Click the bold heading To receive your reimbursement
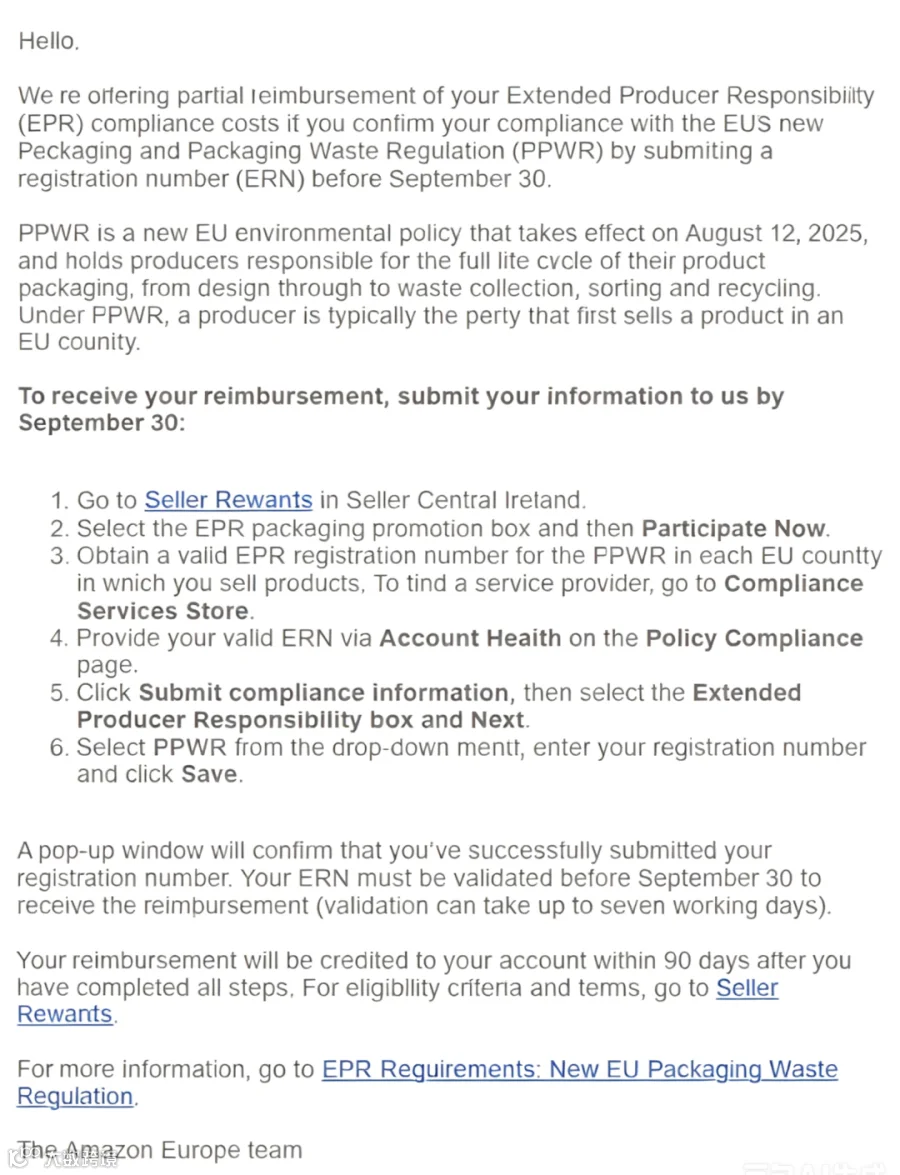900x1175 pixels. click(x=401, y=409)
